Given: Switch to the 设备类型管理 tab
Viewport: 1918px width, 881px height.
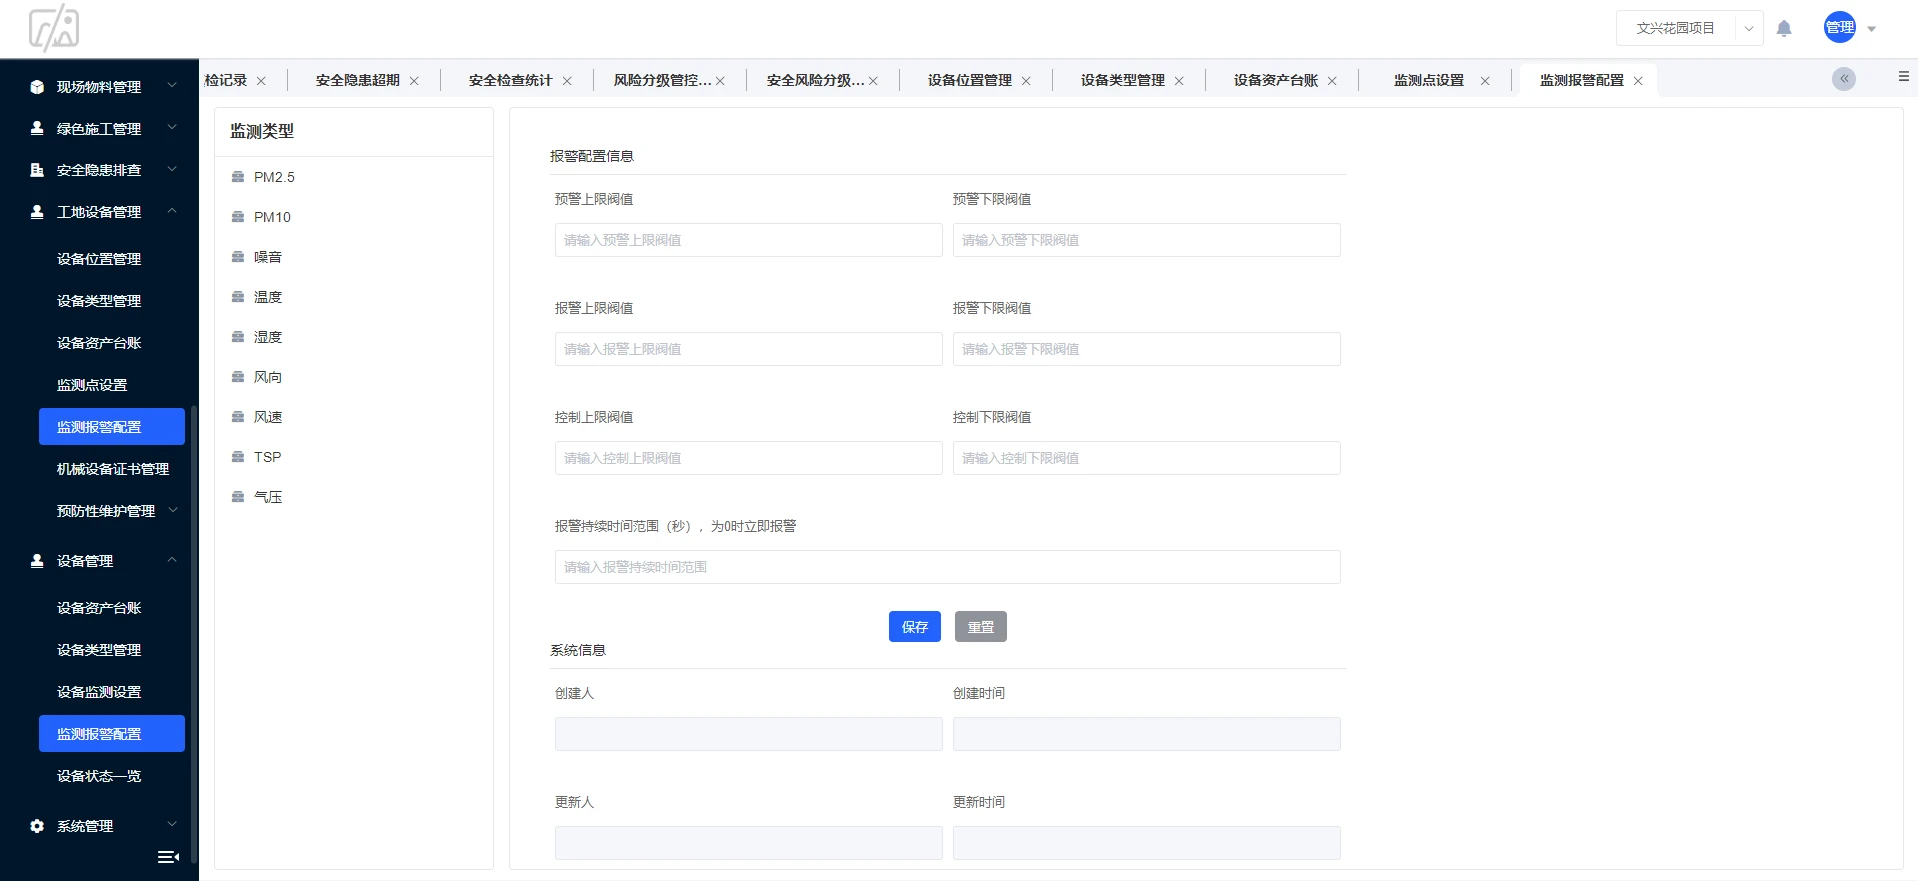Looking at the screenshot, I should 1122,80.
